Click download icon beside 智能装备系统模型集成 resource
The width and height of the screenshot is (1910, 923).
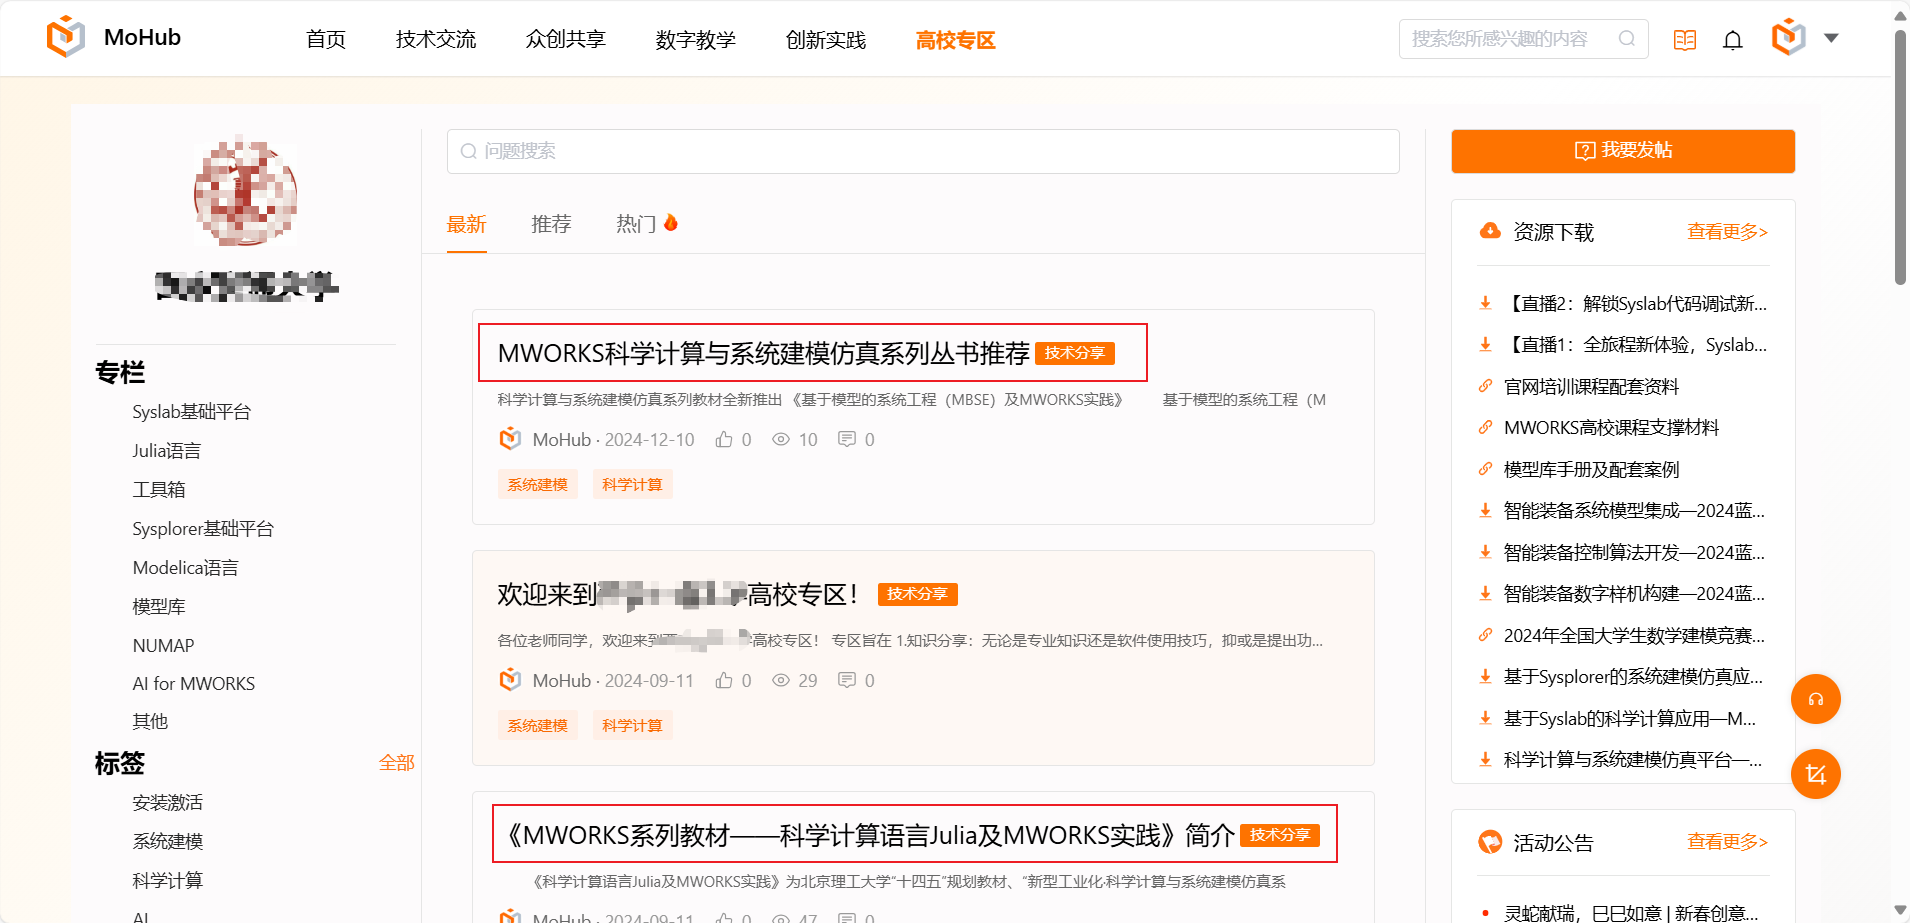coord(1486,511)
